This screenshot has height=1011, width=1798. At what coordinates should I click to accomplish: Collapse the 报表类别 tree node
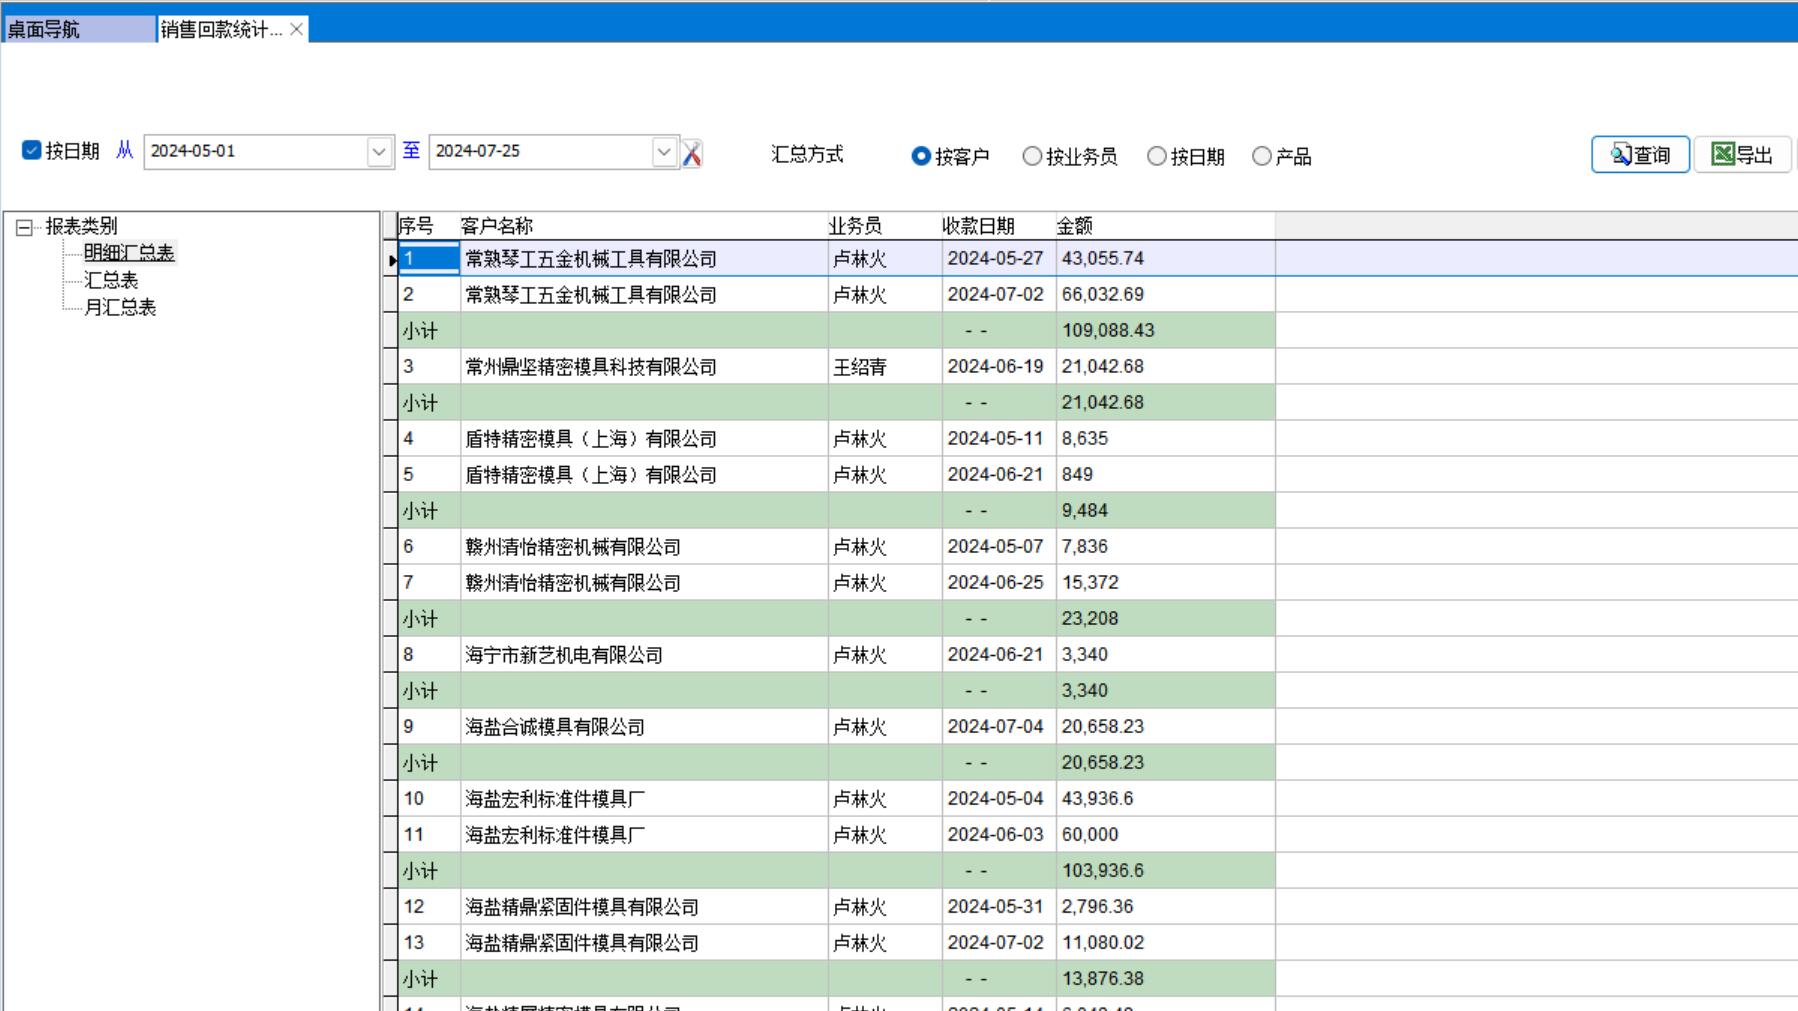(x=24, y=228)
